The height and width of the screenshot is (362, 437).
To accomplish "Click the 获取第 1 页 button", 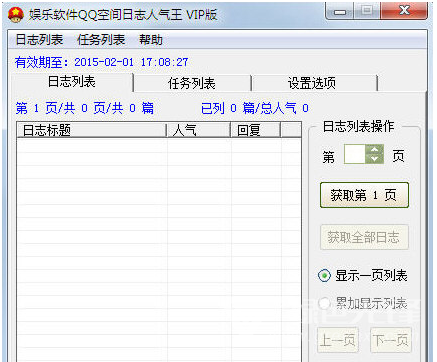I will pyautogui.click(x=364, y=195).
